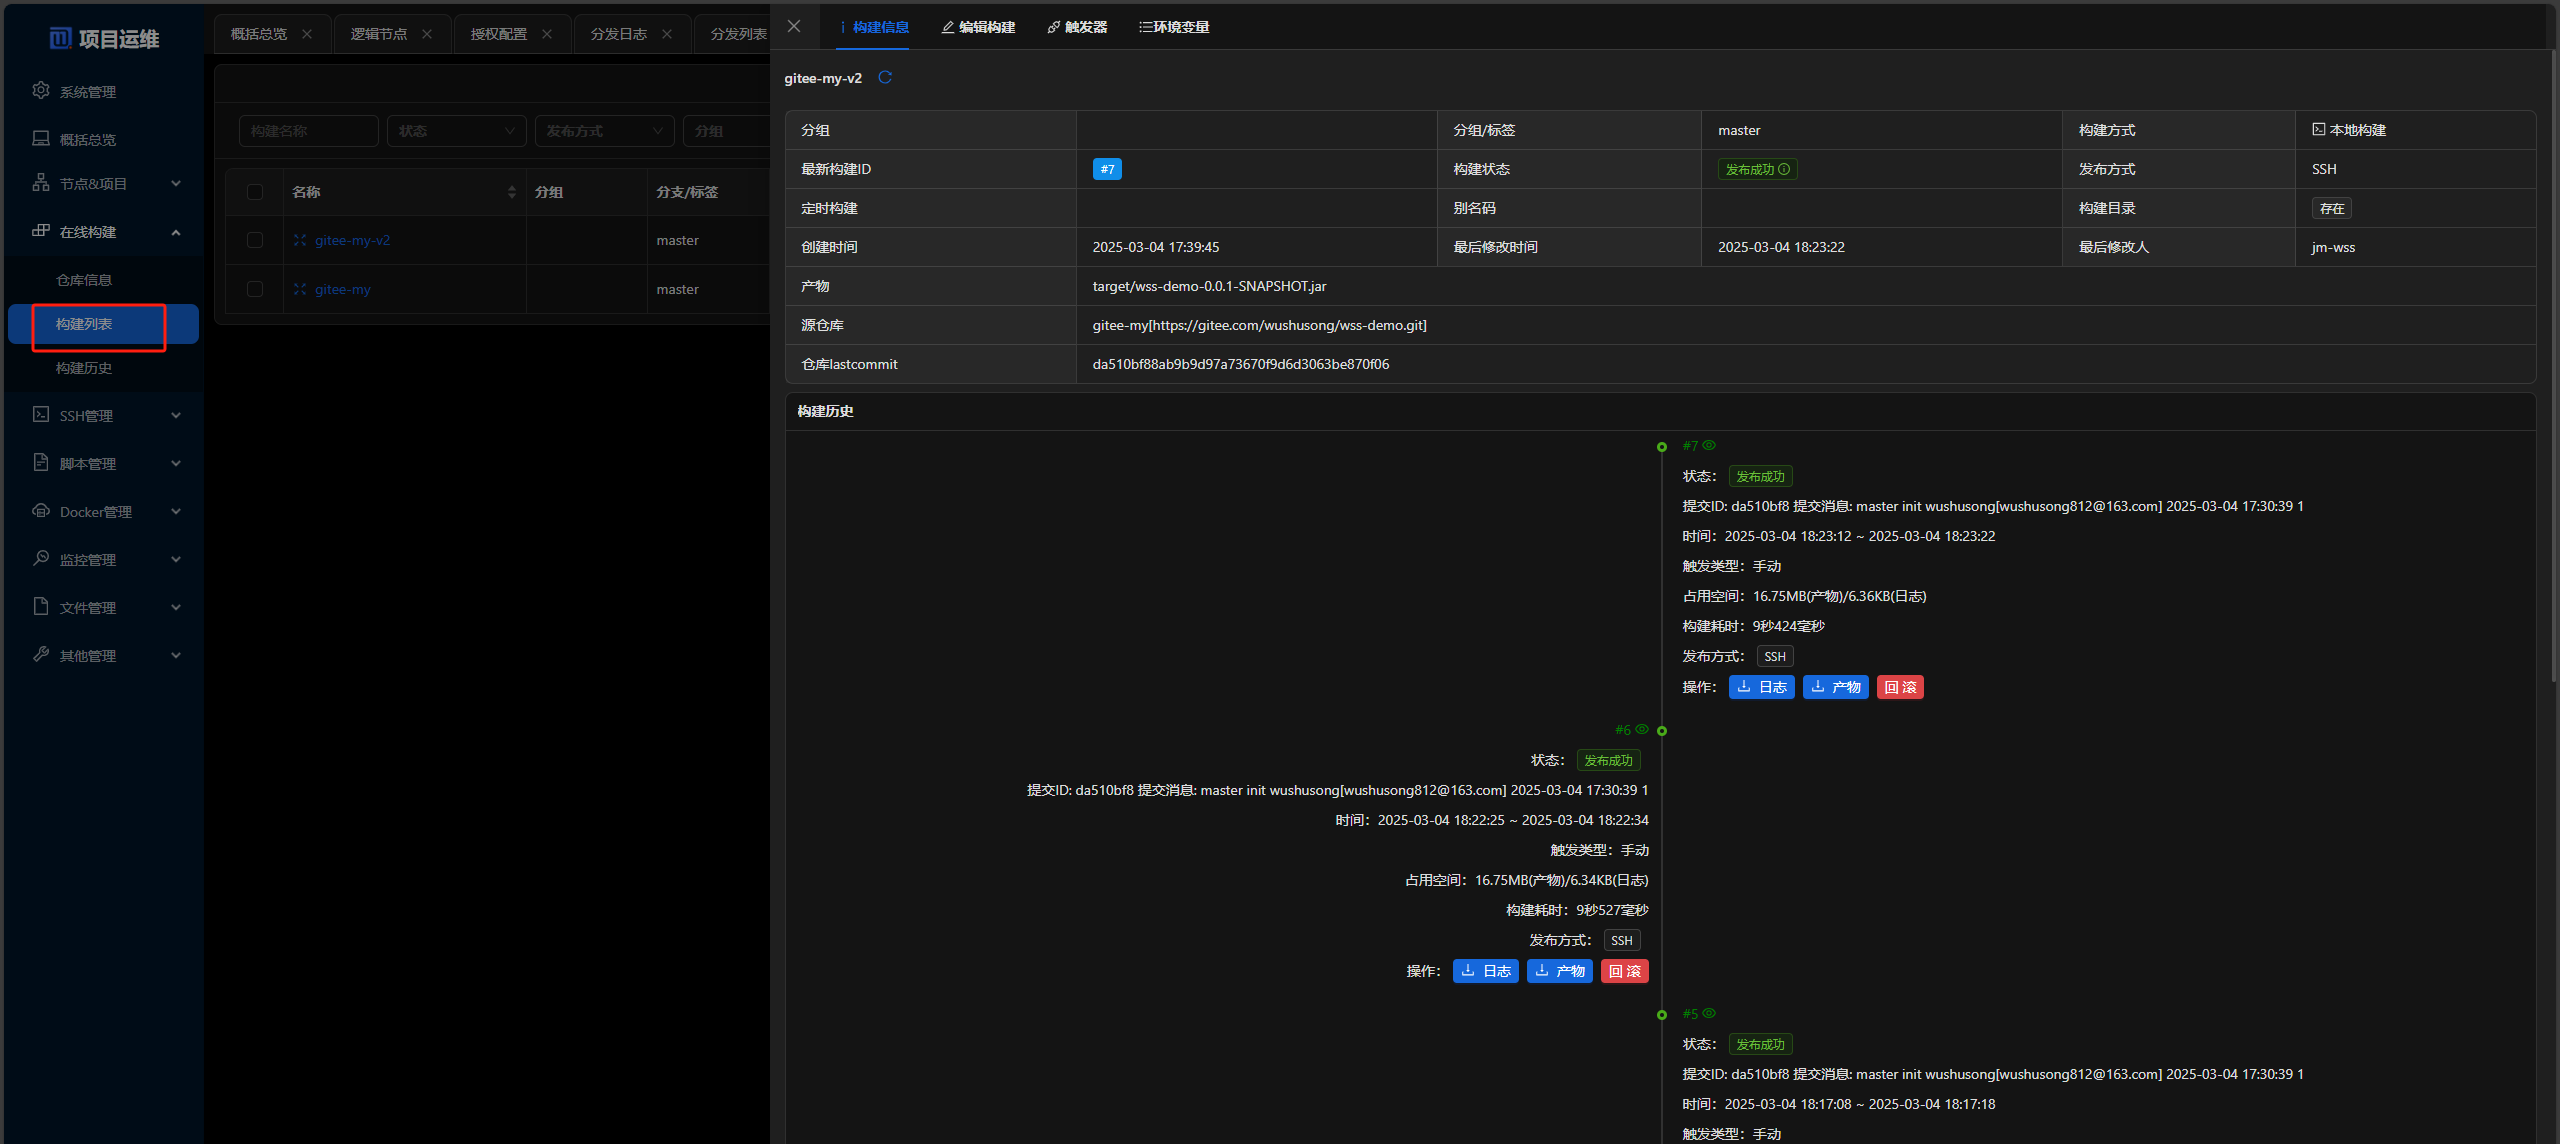The height and width of the screenshot is (1144, 2560).
Task: Switch to the 编辑构建 tab
Action: click(x=978, y=27)
